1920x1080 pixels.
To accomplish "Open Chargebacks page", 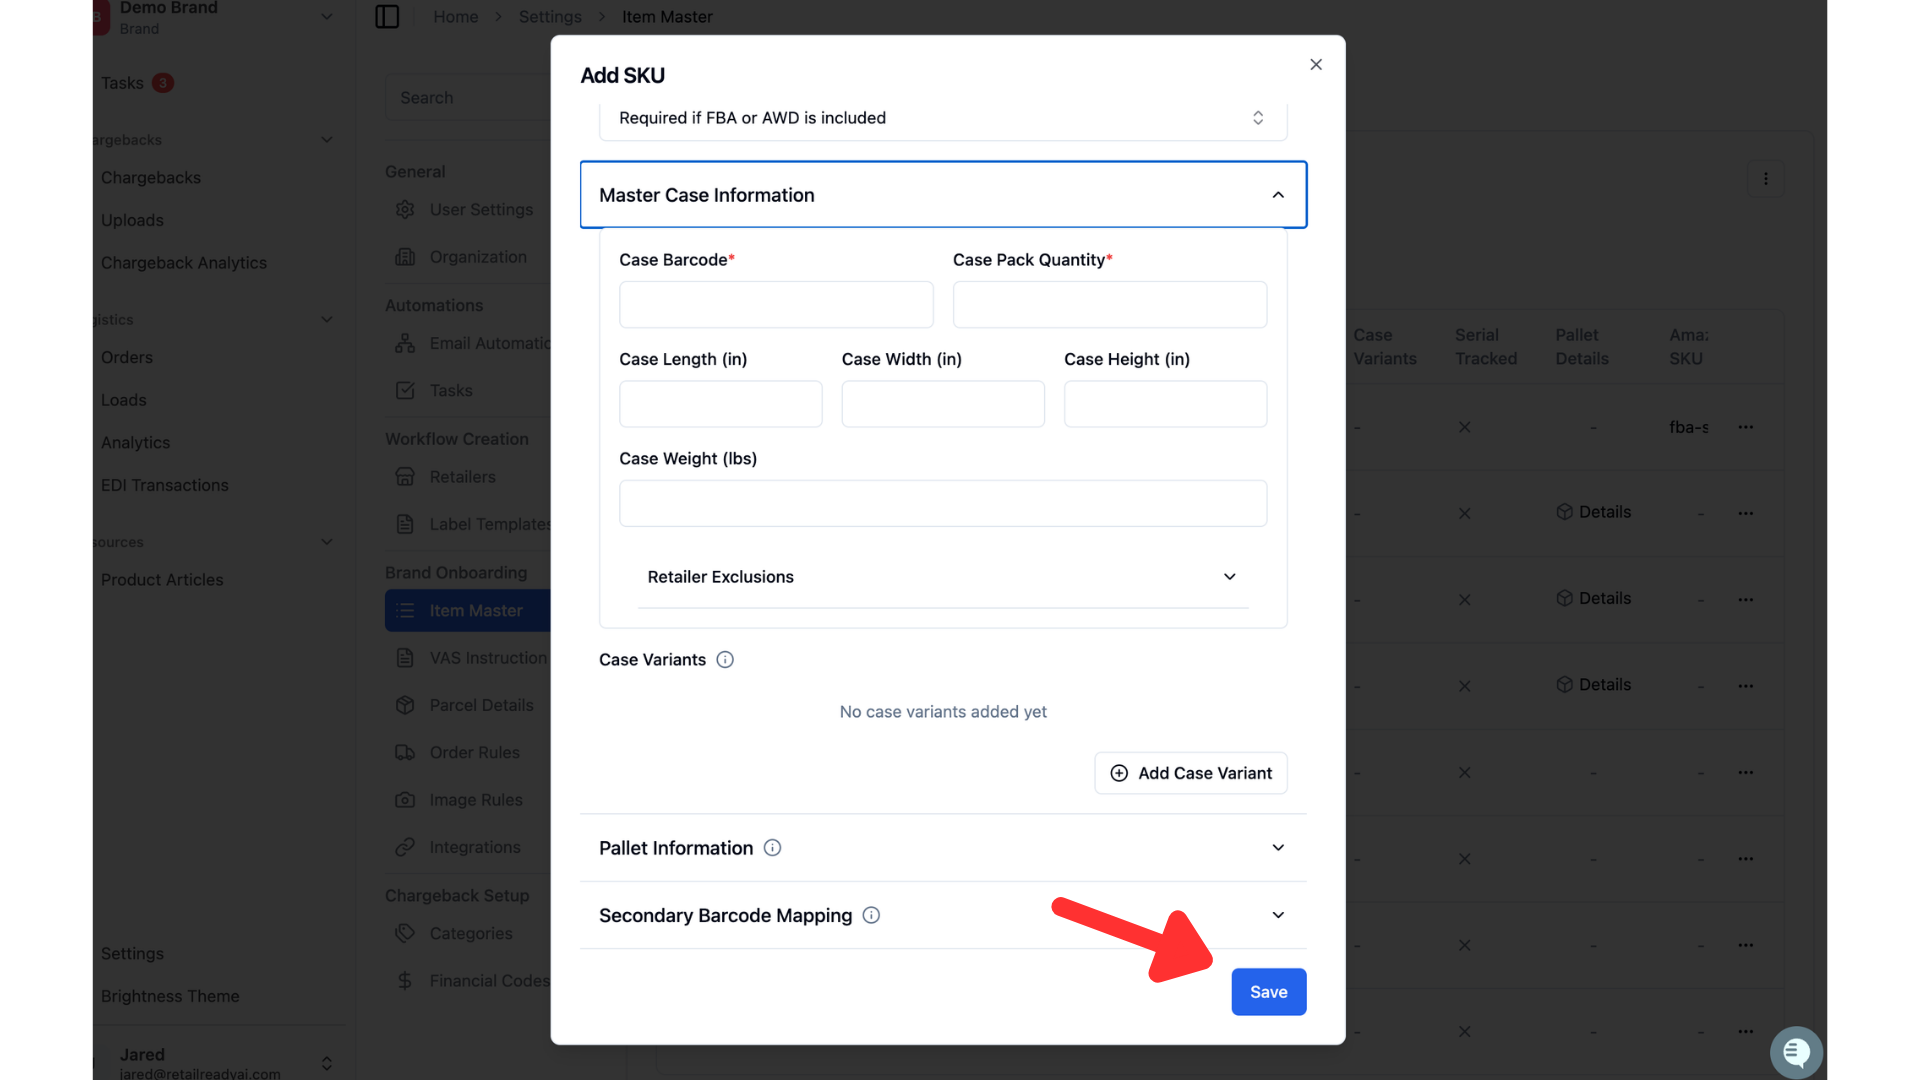I will point(151,178).
